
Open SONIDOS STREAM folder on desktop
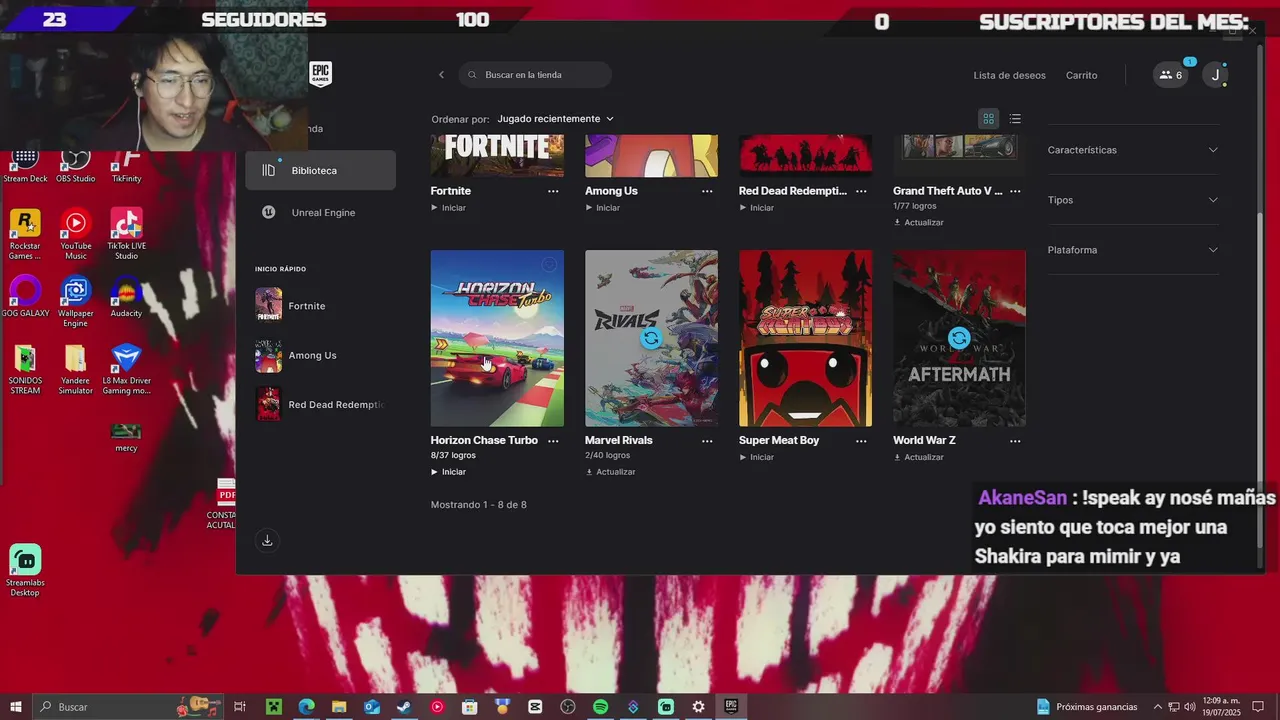coord(25,369)
